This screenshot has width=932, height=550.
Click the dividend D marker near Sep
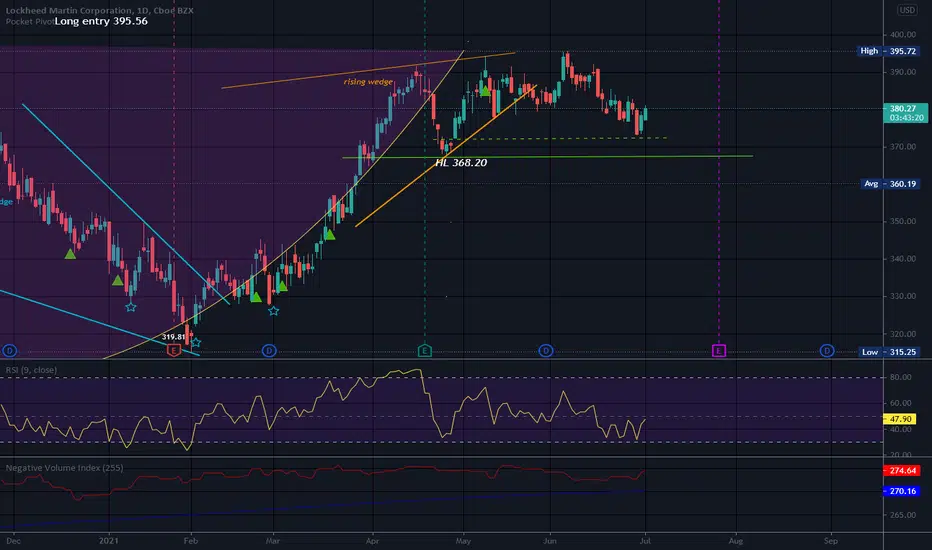[x=827, y=351]
